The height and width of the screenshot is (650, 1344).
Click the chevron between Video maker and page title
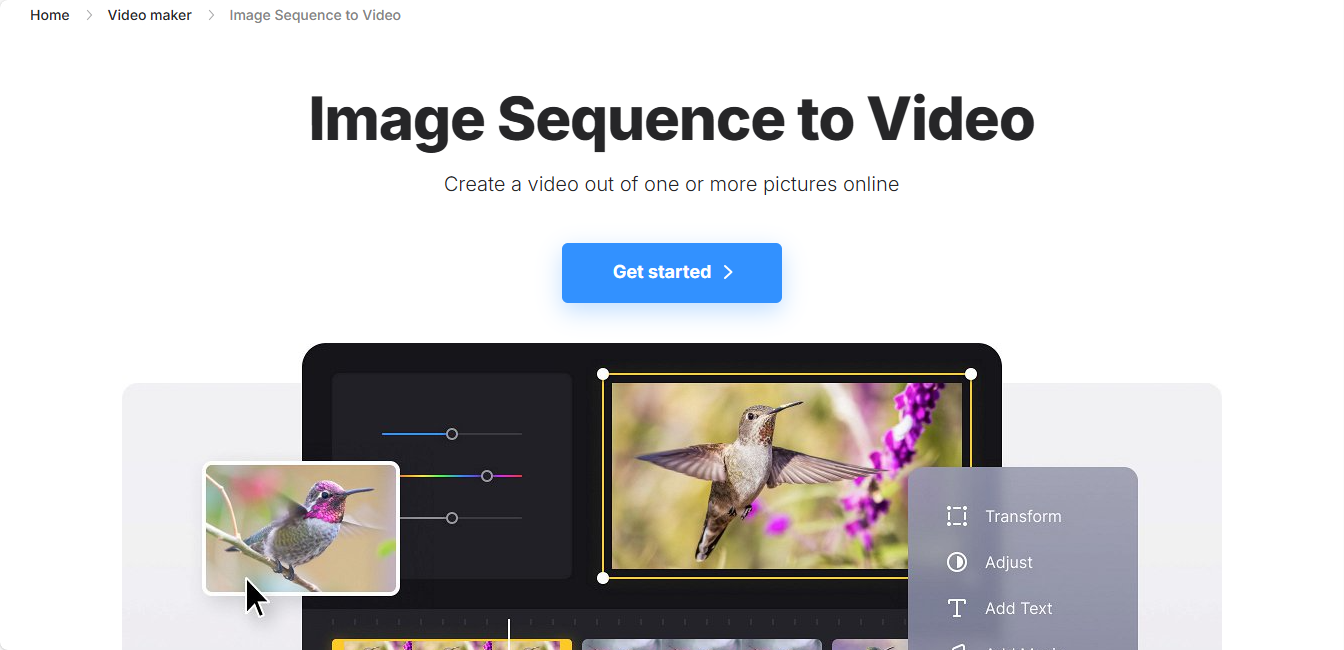click(x=209, y=15)
